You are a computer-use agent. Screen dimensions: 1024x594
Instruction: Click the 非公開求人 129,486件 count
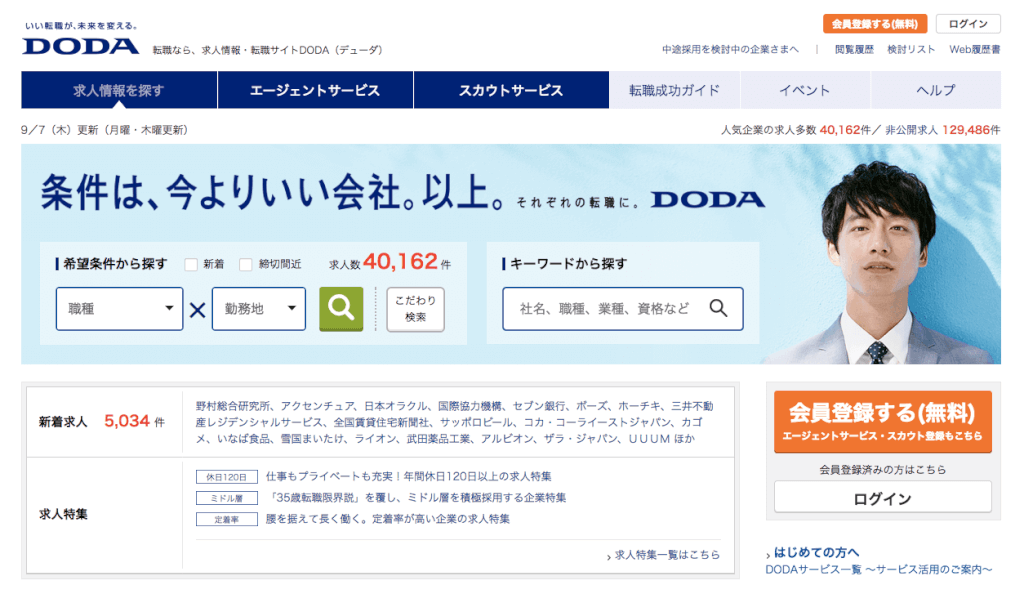click(x=942, y=130)
